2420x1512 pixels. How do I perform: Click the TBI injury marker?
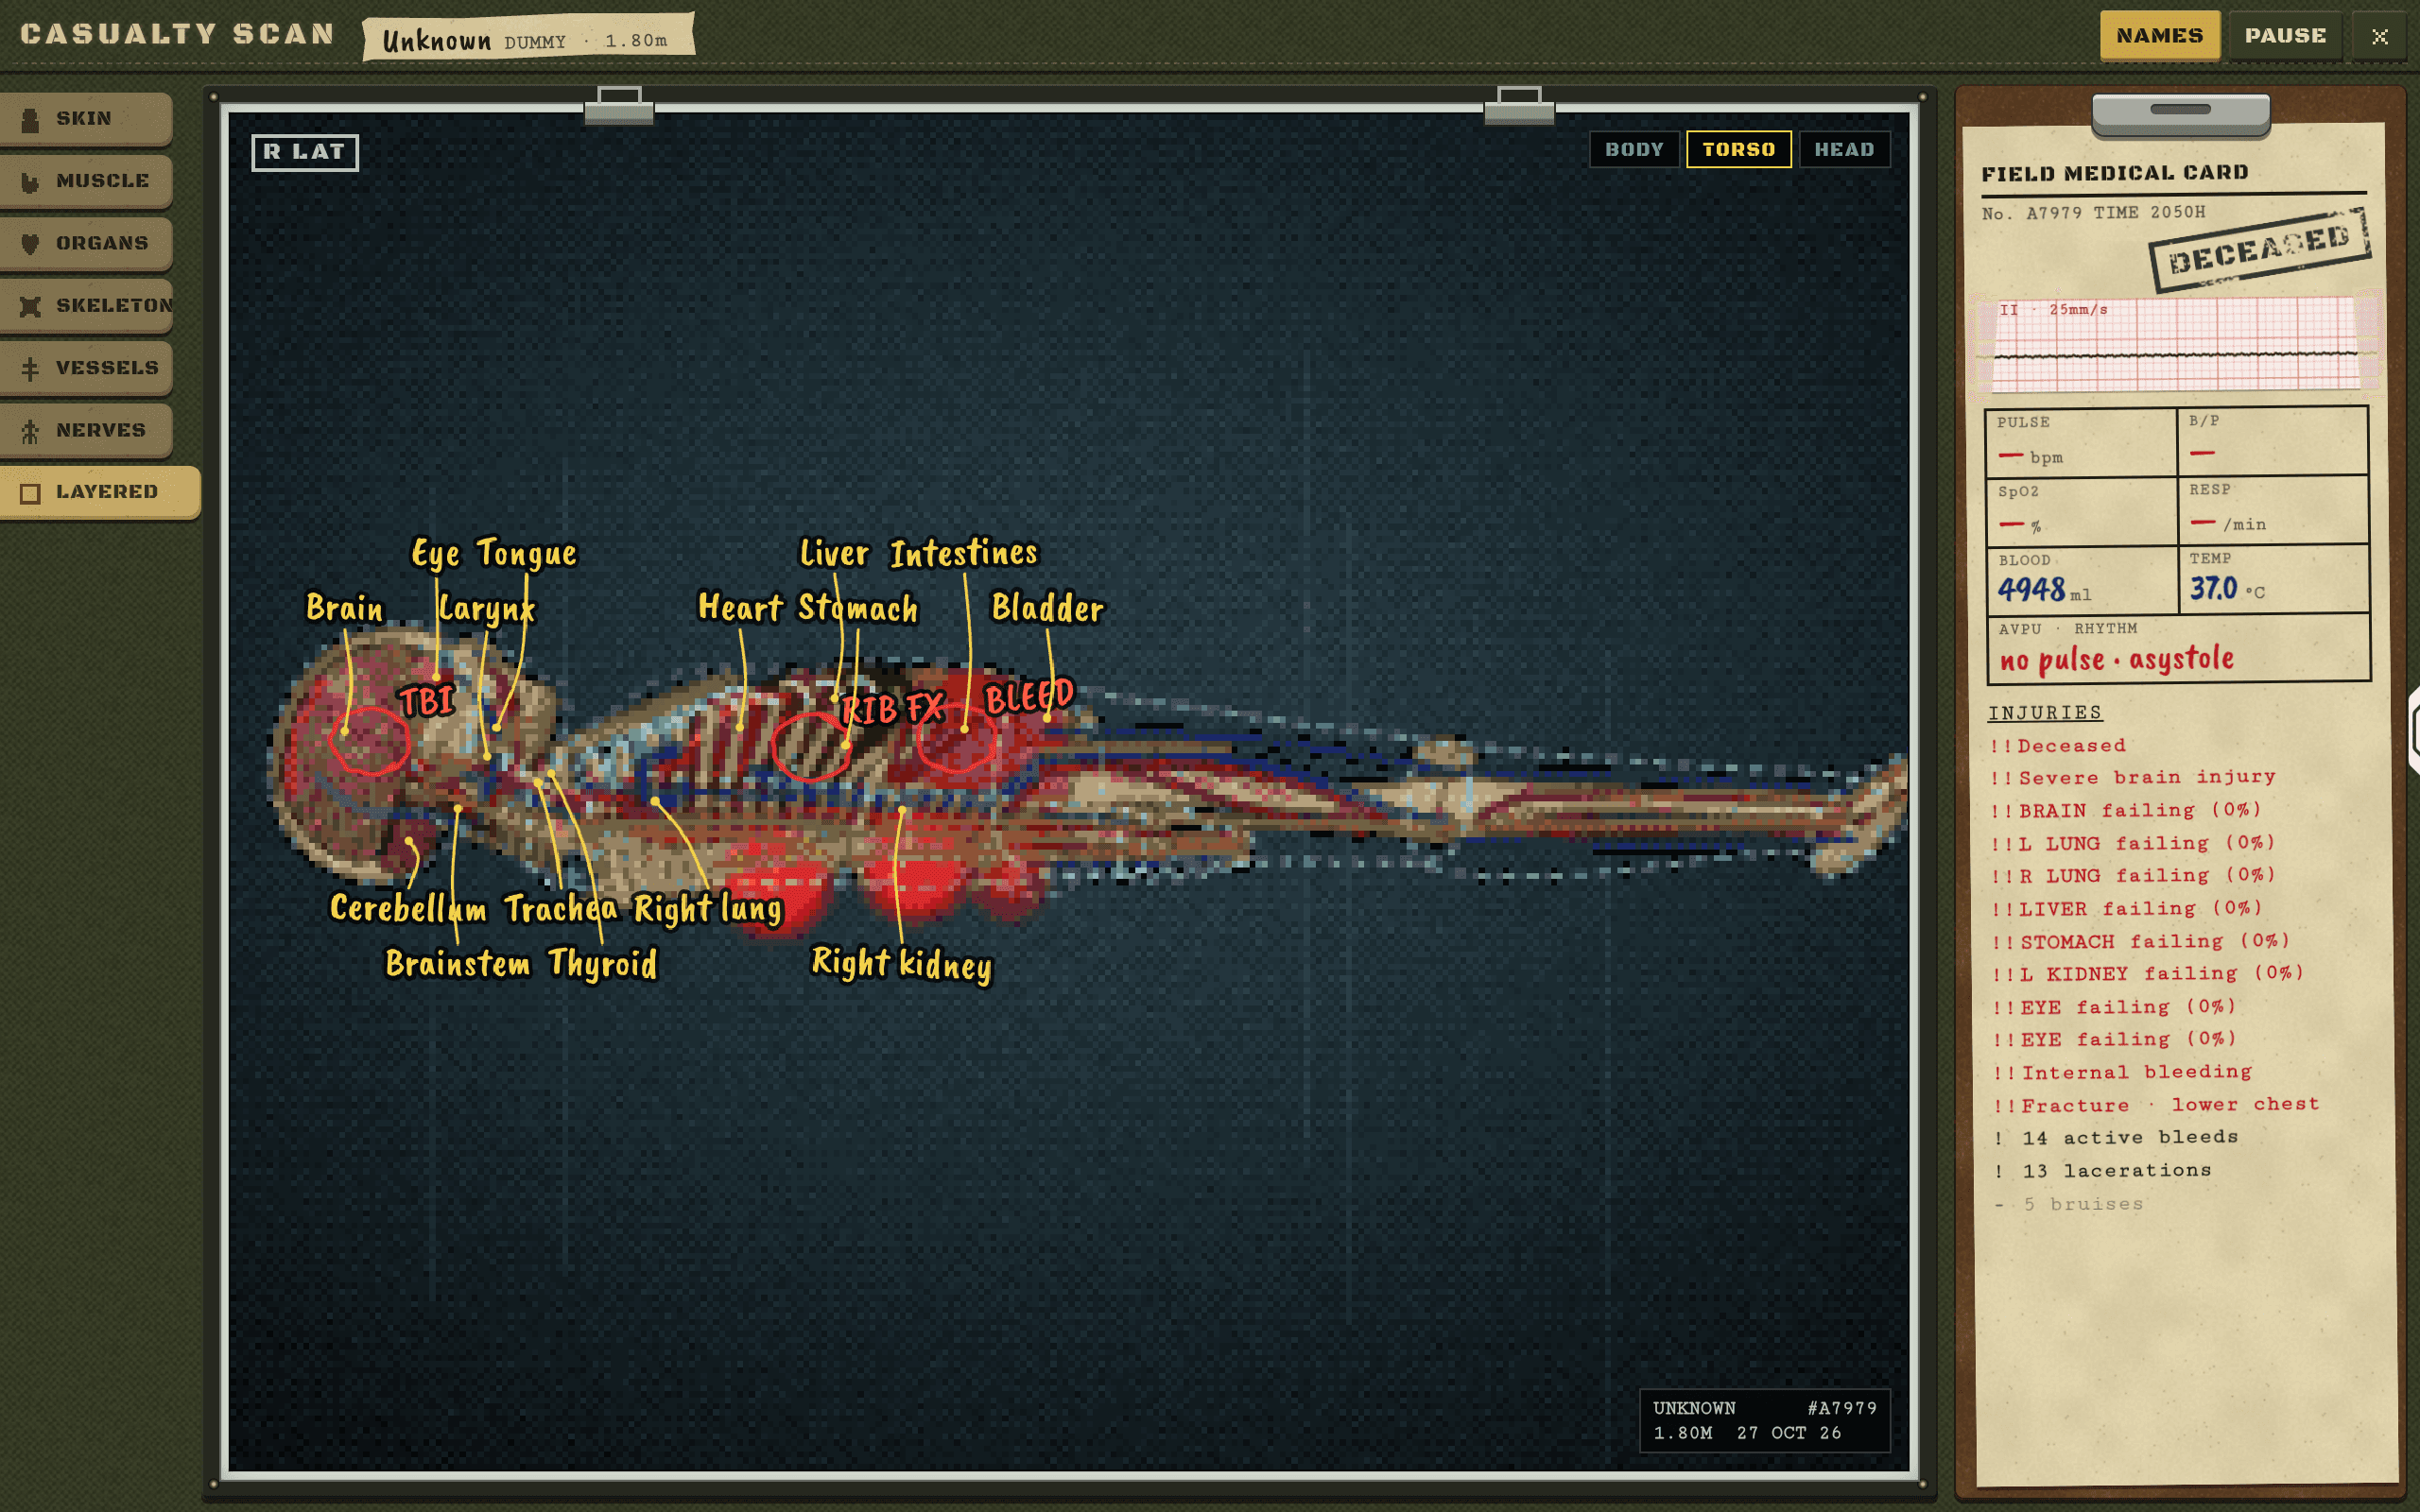pyautogui.click(x=427, y=702)
